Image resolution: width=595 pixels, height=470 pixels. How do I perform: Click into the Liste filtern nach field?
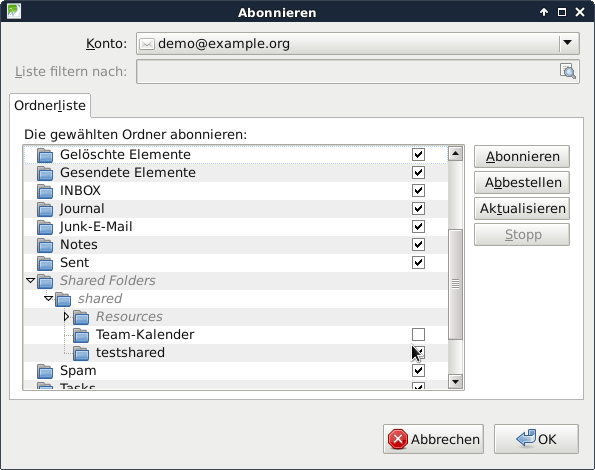[x=347, y=71]
